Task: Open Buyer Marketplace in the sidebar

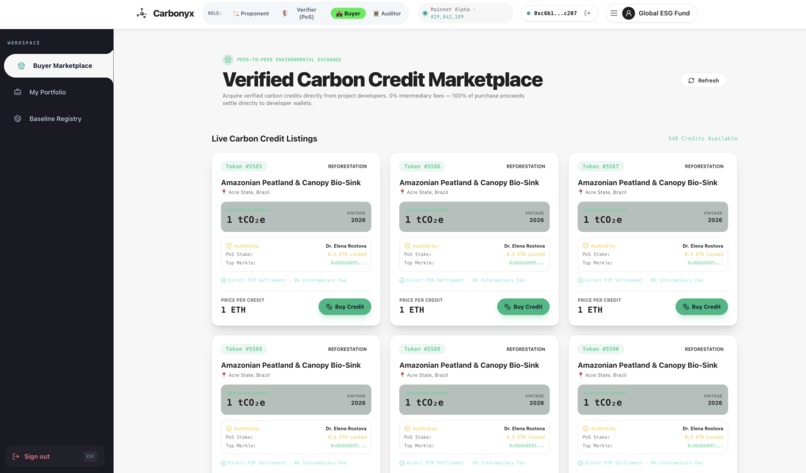Action: (58, 66)
